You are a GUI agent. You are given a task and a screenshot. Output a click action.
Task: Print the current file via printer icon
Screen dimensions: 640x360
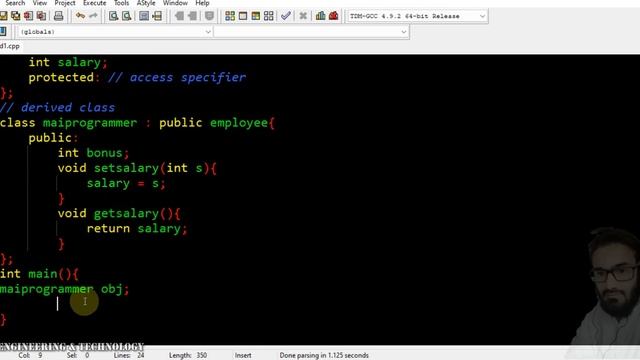(58, 16)
